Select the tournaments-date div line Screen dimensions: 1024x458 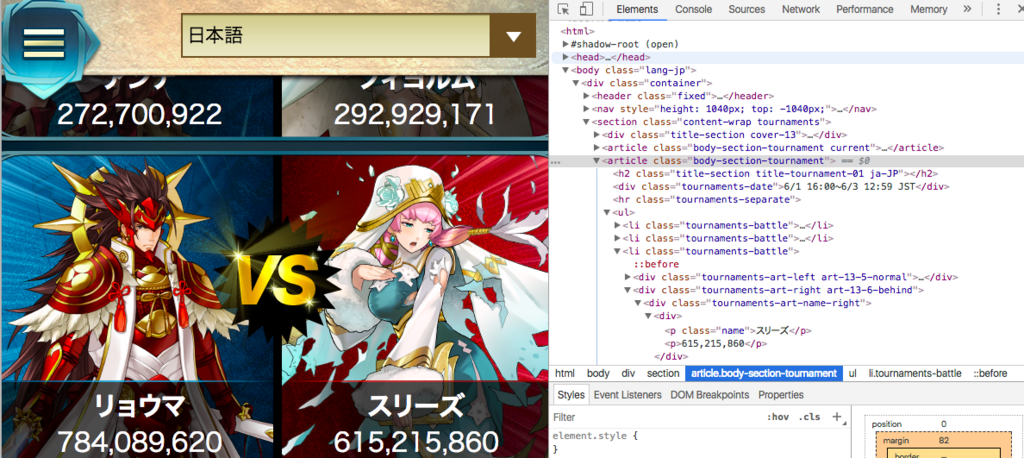point(781,186)
